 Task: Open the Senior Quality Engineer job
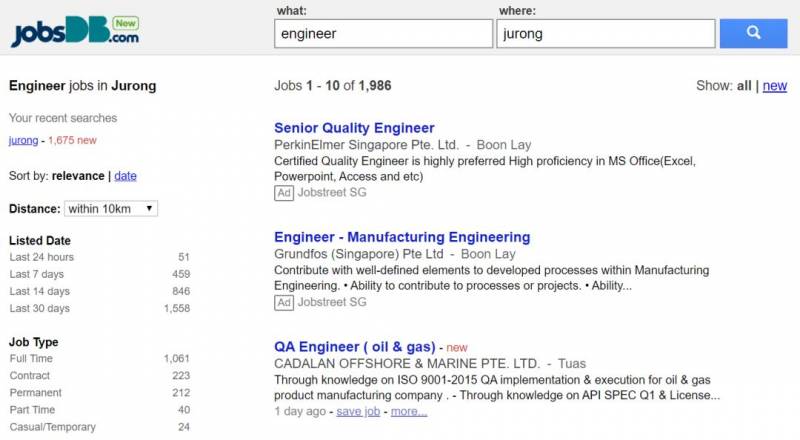click(x=354, y=128)
